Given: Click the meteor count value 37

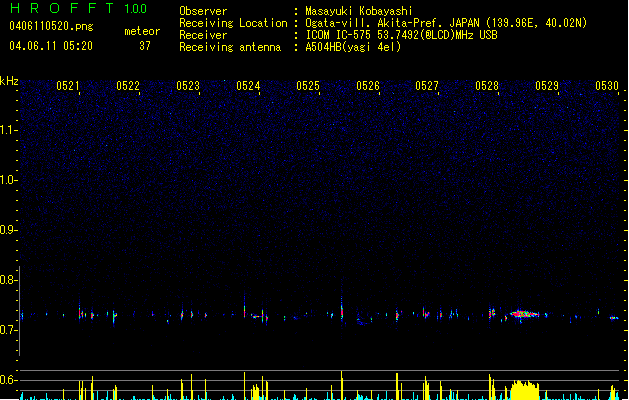Looking at the screenshot, I should point(145,46).
